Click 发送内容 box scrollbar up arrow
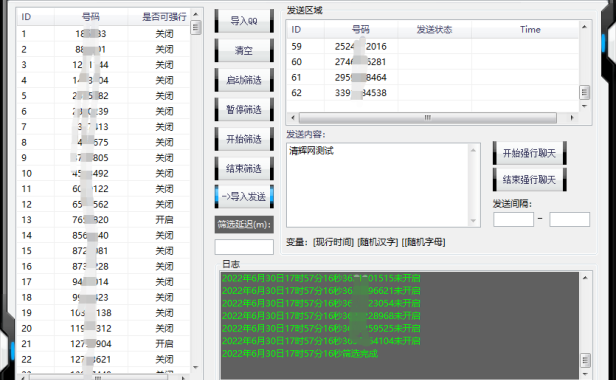 coord(473,151)
